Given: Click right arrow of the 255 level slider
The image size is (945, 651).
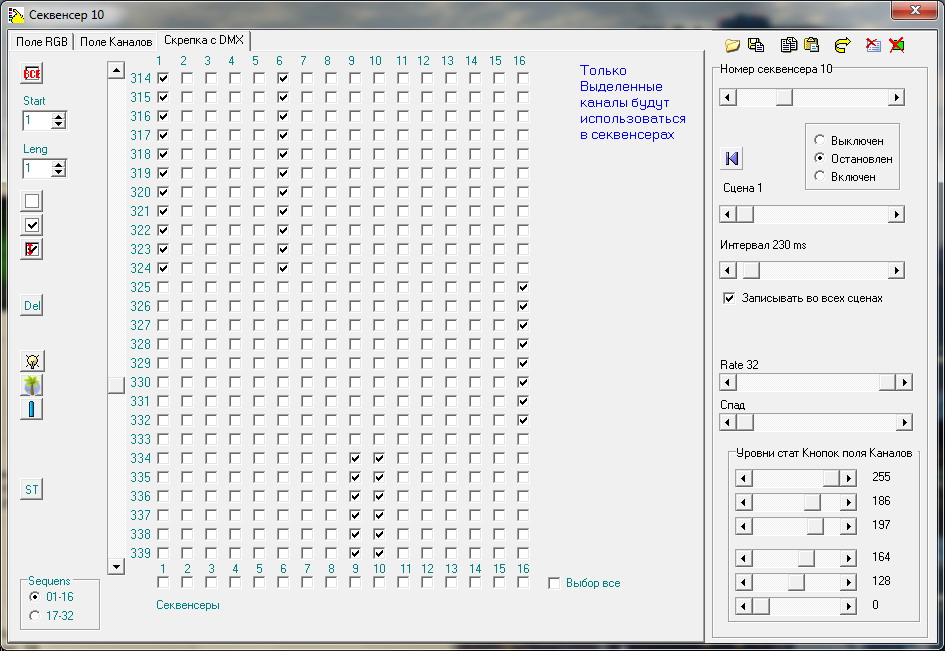Looking at the screenshot, I should [x=849, y=478].
